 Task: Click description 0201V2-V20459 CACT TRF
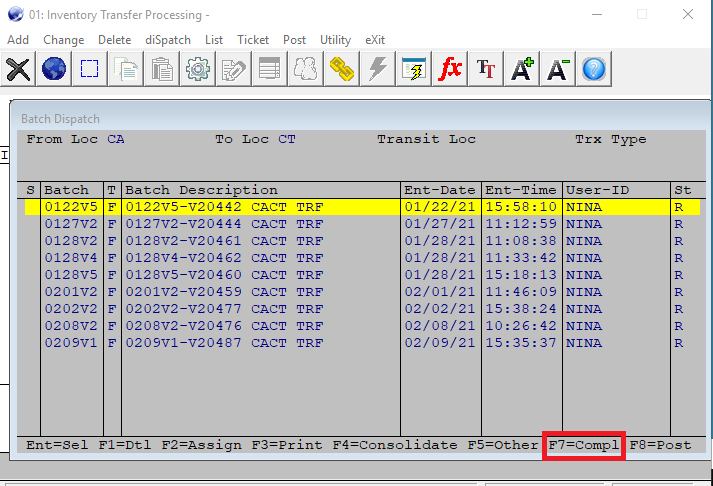[225, 292]
